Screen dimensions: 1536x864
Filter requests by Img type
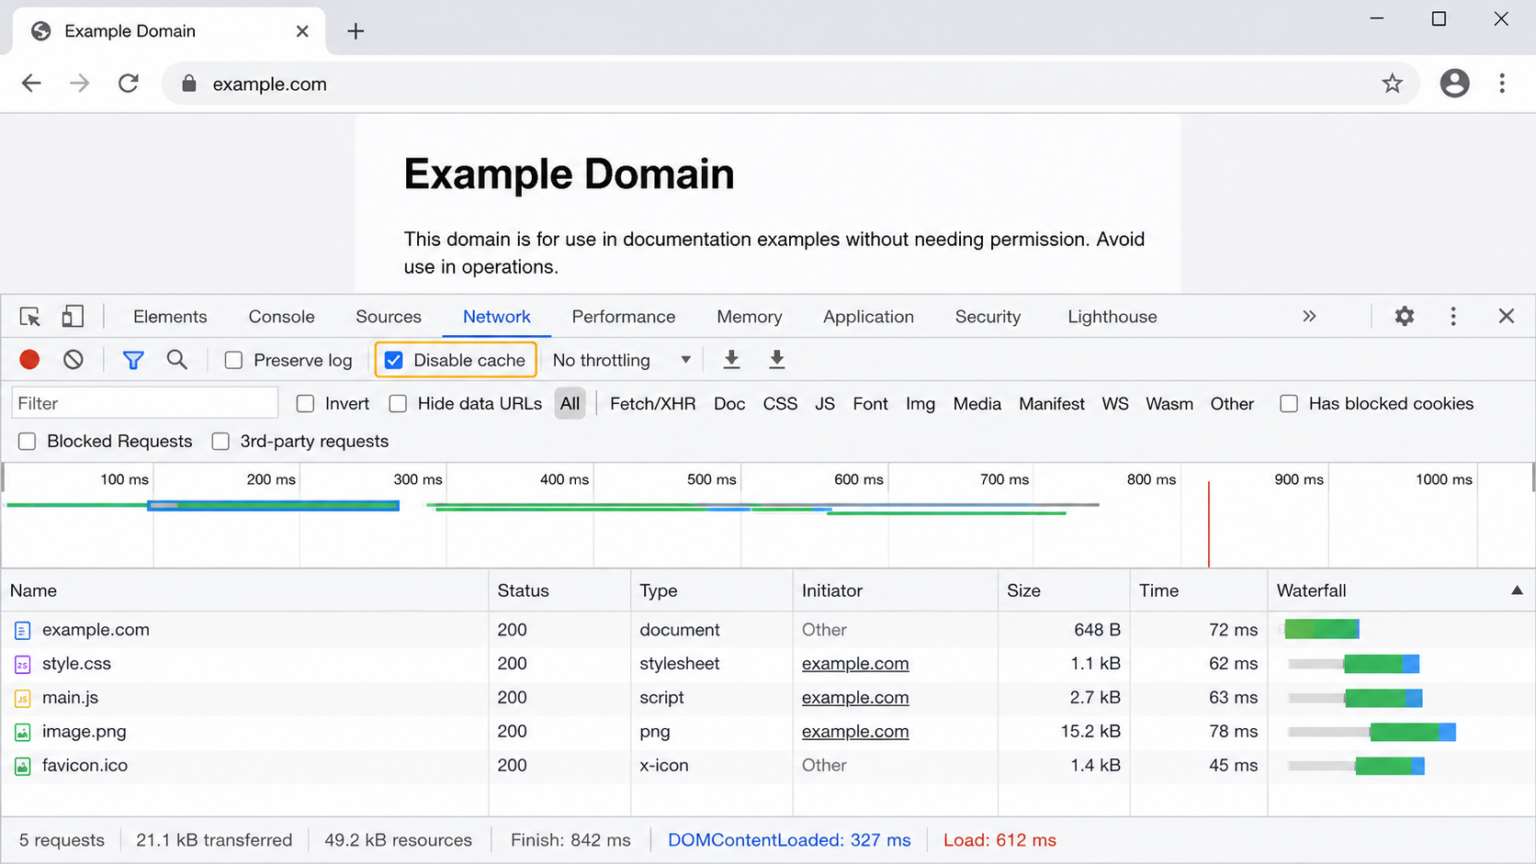(920, 404)
